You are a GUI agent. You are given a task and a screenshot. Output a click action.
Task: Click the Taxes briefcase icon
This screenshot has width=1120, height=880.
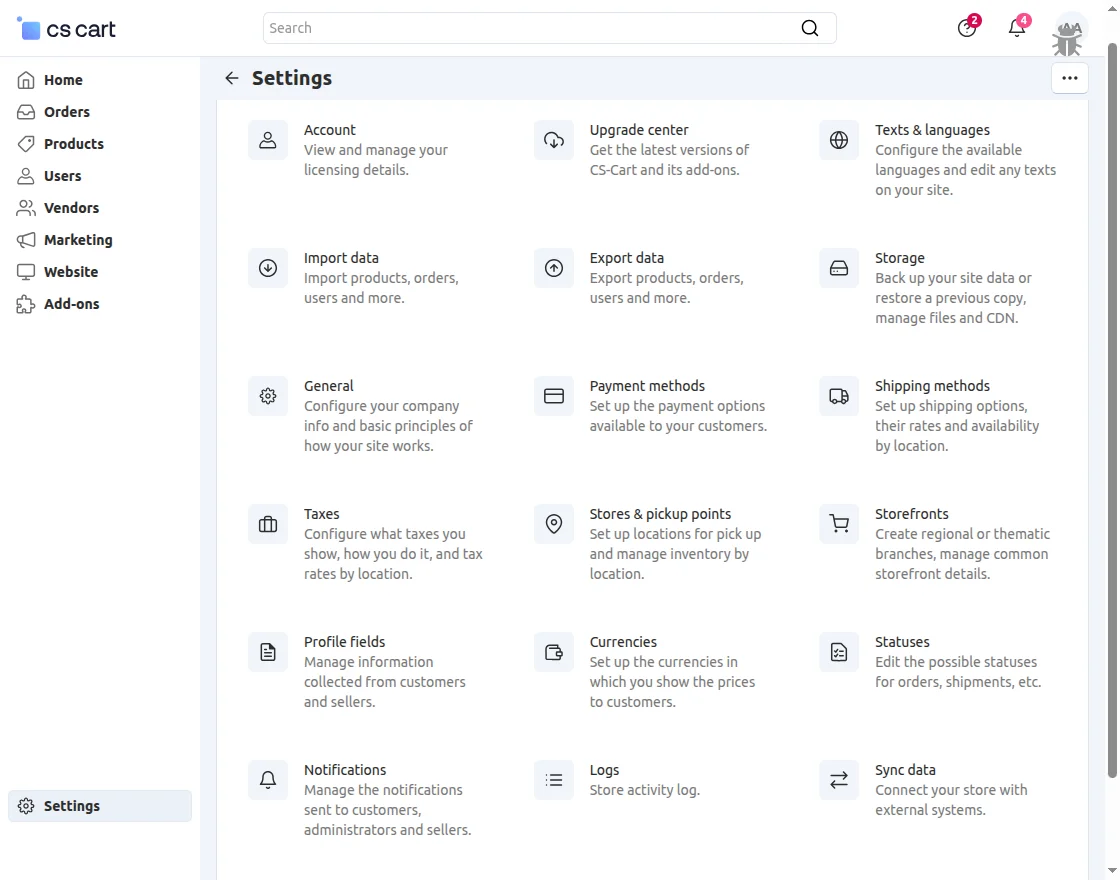click(268, 524)
